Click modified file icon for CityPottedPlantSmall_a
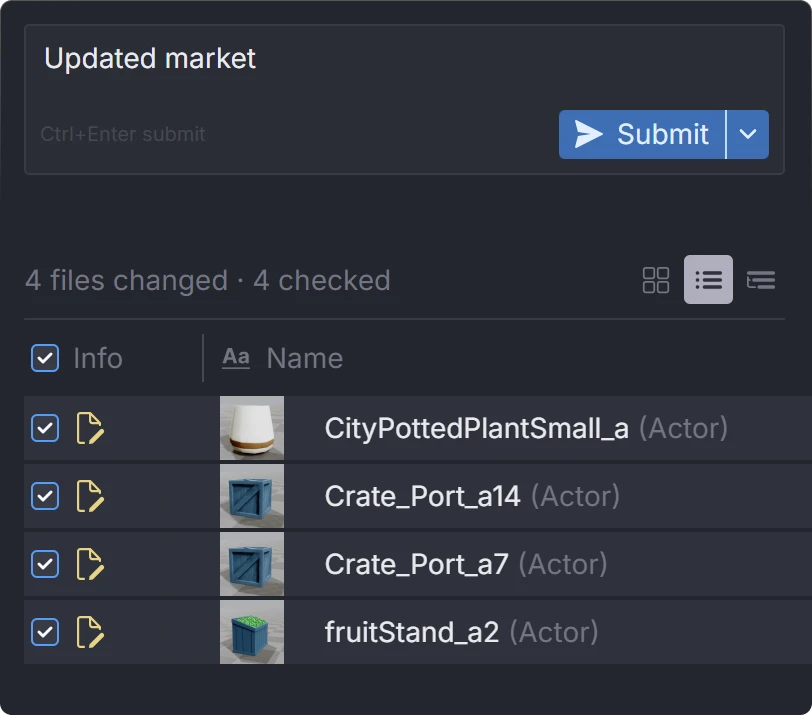This screenshot has height=715, width=812. pyautogui.click(x=90, y=428)
